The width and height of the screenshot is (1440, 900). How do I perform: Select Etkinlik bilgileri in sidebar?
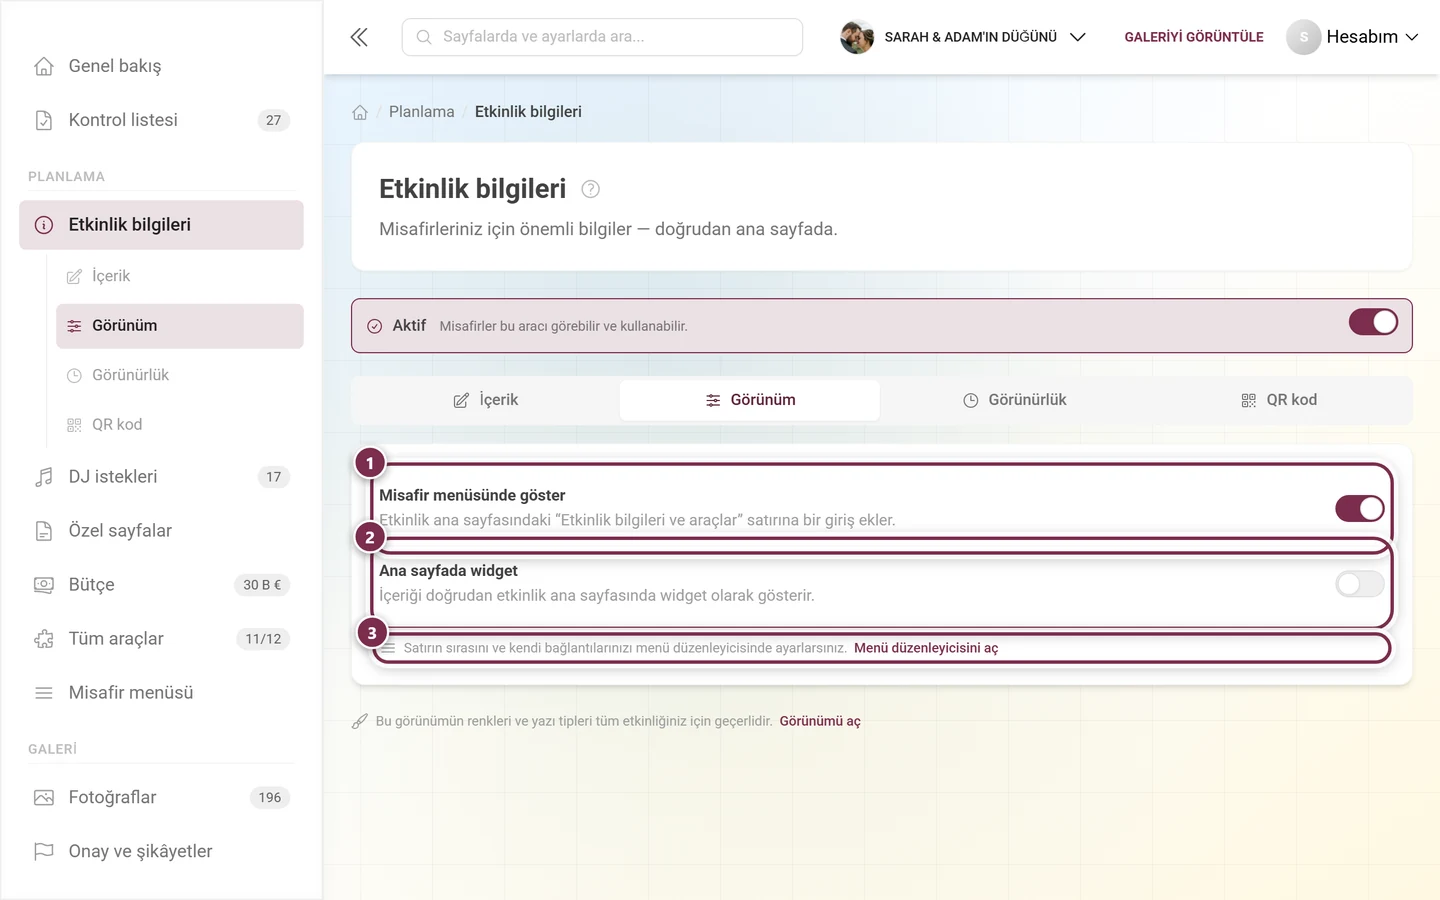pyautogui.click(x=161, y=225)
